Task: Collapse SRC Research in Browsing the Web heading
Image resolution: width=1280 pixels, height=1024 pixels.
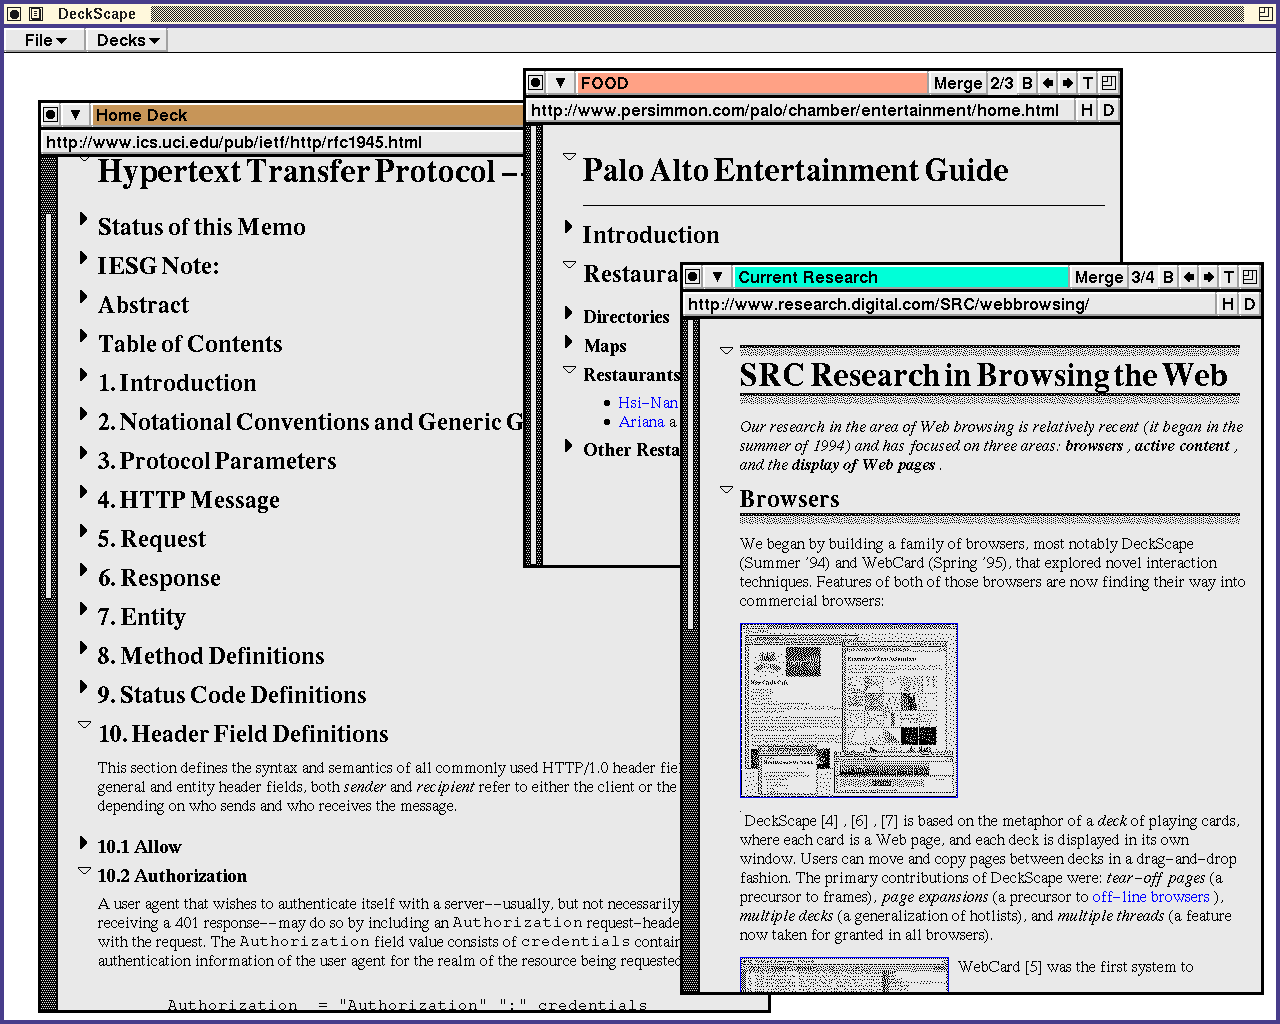Action: click(x=727, y=351)
